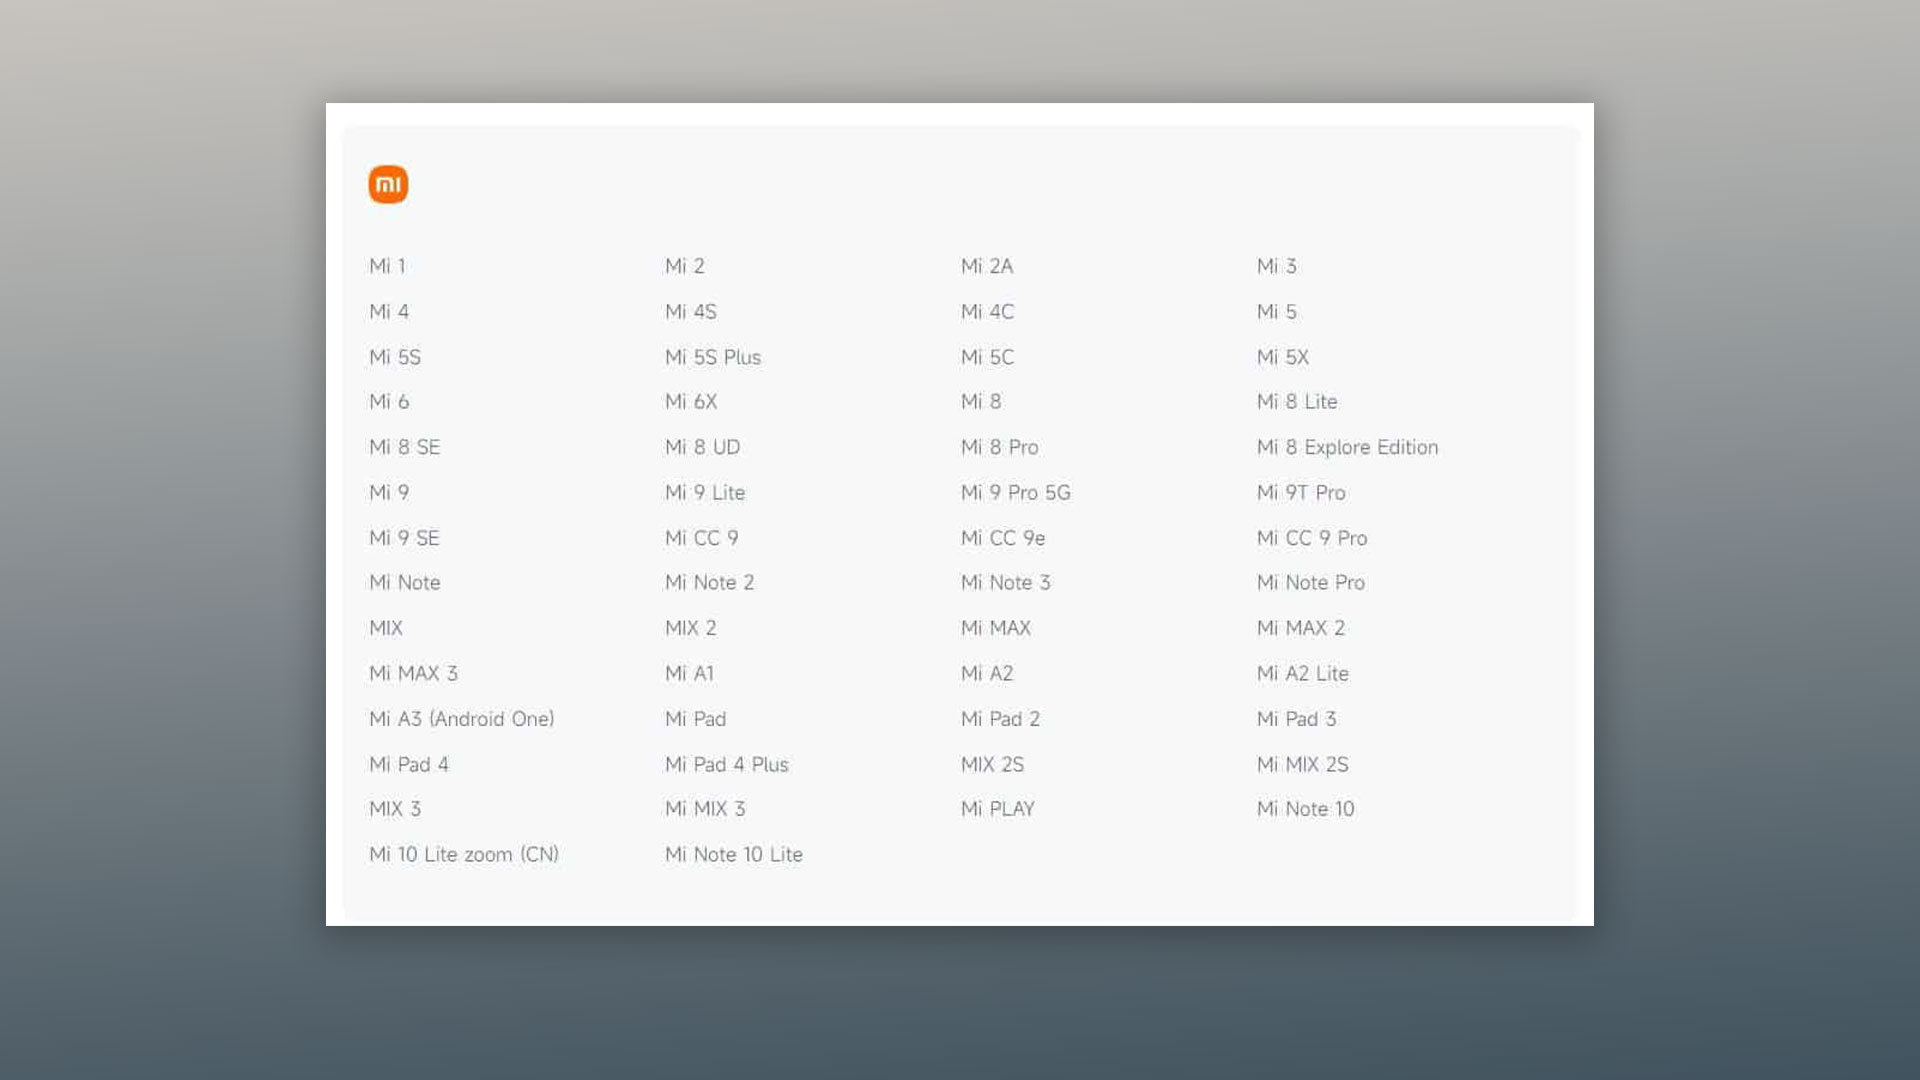Select the 'Mi 5S' entry
Image resolution: width=1920 pixels, height=1080 pixels.
395,357
